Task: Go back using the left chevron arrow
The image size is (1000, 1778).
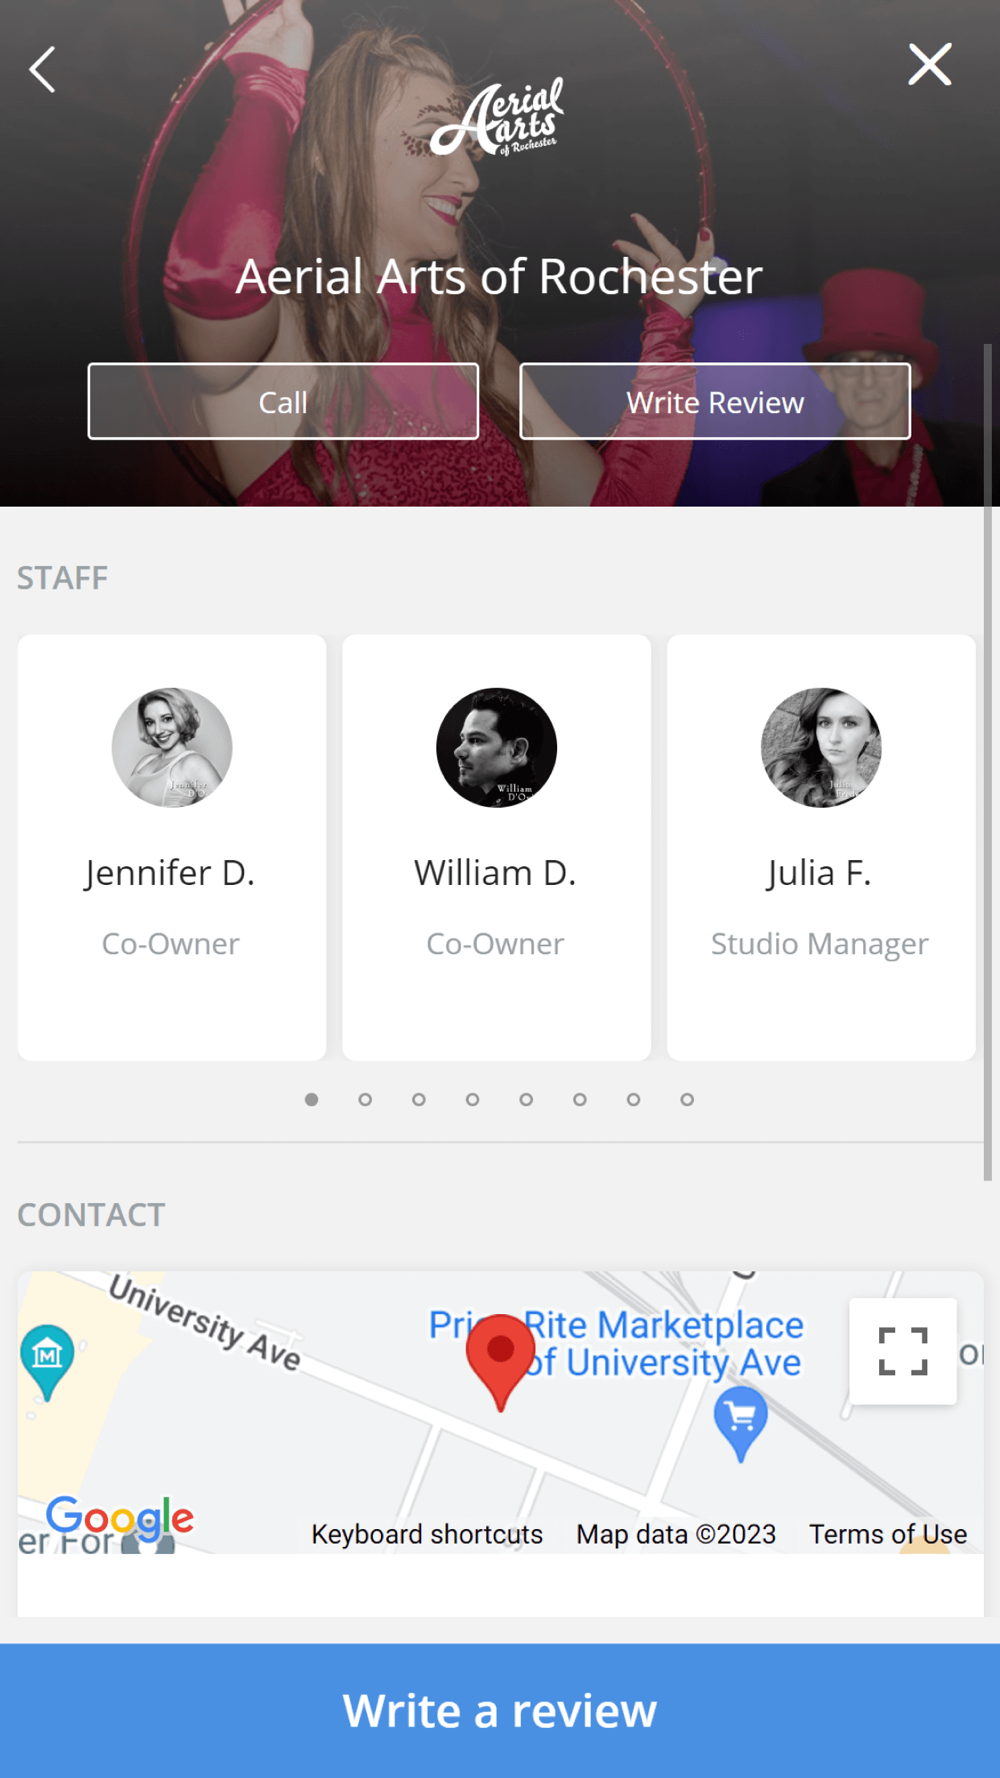Action: 42,70
